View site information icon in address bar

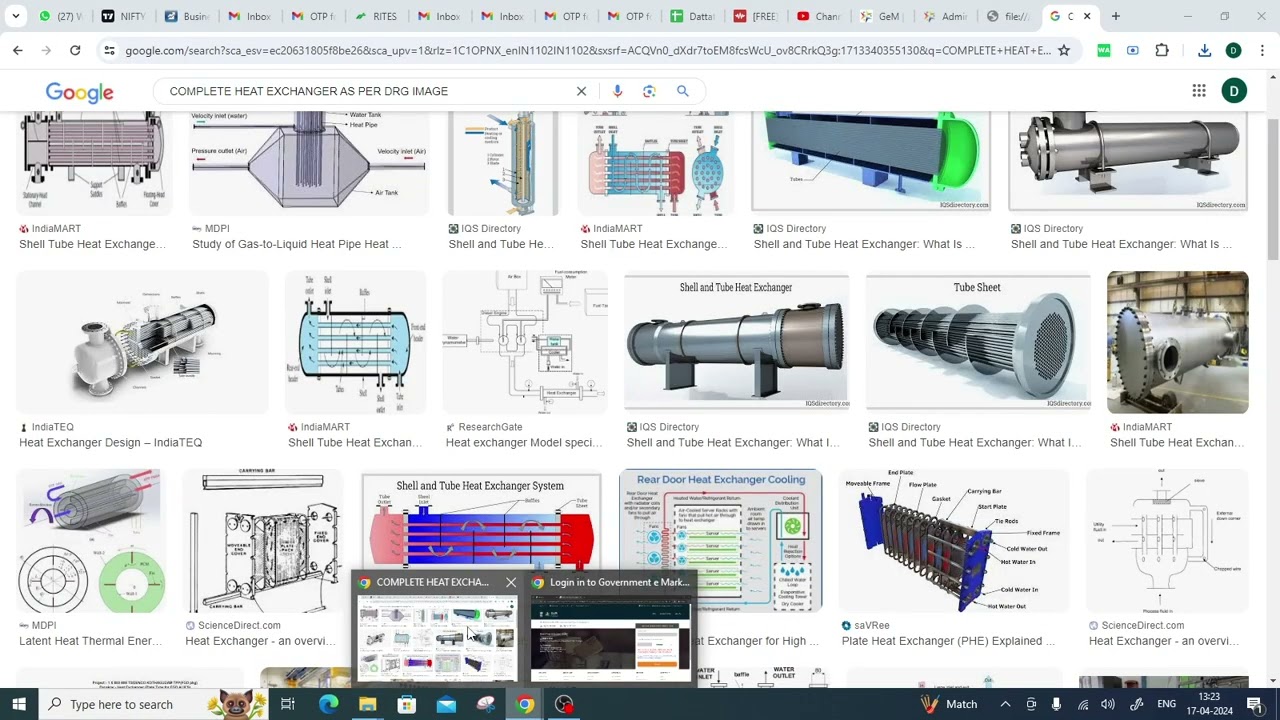pyautogui.click(x=109, y=50)
